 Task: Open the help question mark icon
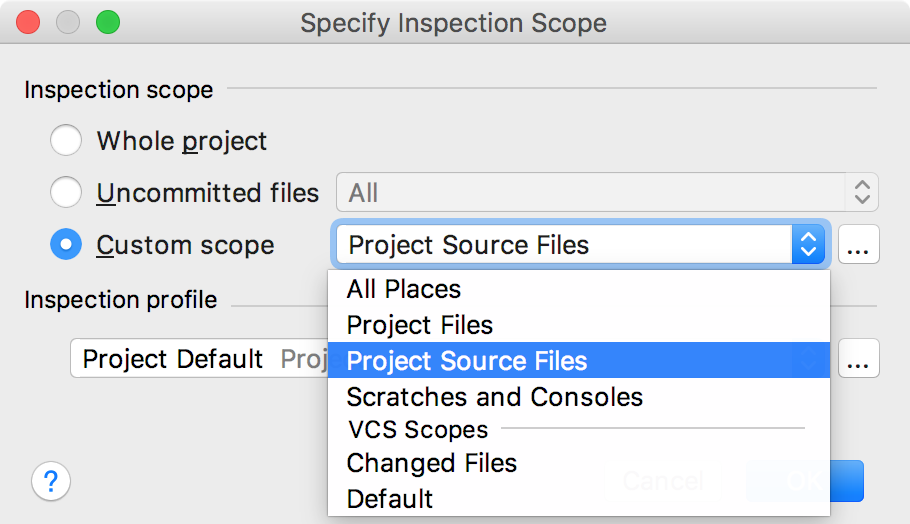click(x=51, y=481)
